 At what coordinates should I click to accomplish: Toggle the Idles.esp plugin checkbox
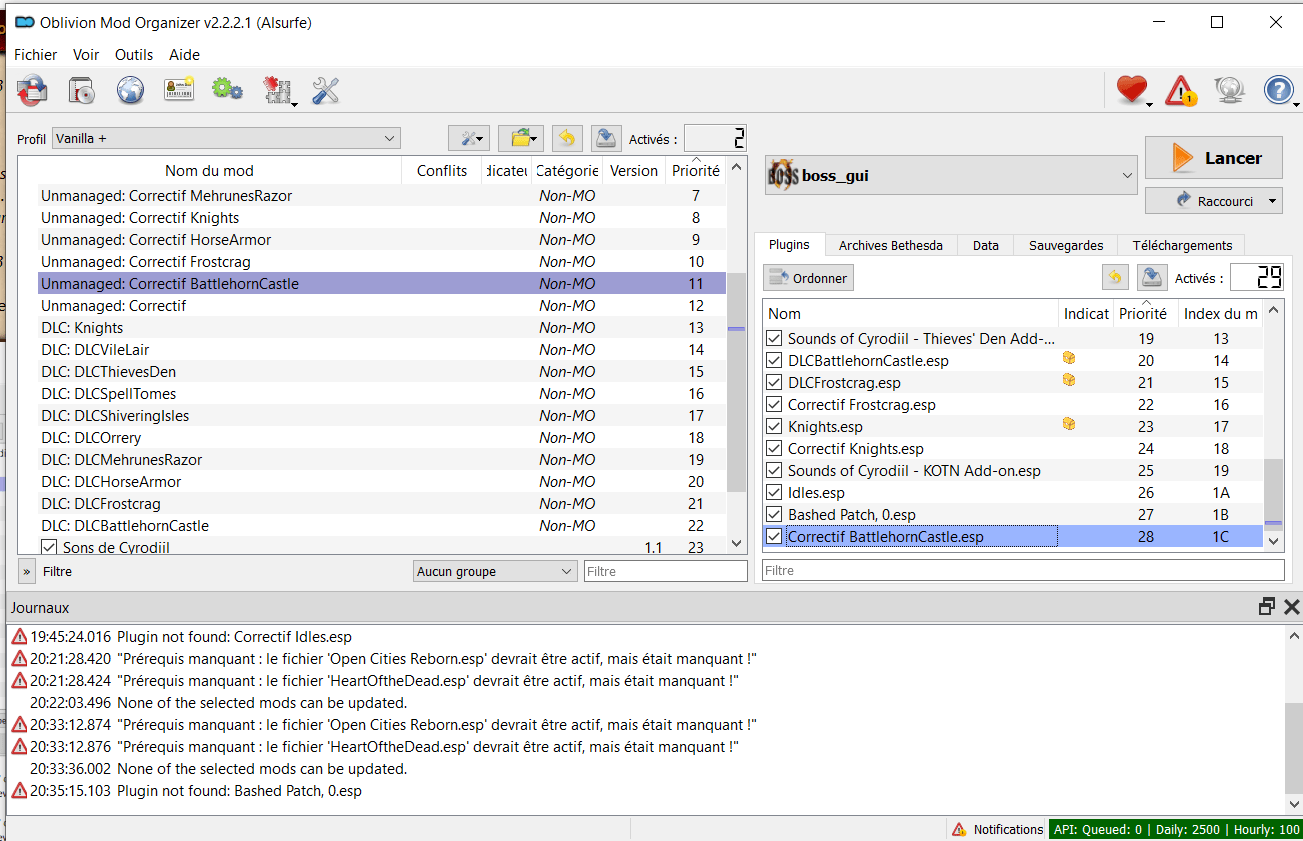coord(774,493)
